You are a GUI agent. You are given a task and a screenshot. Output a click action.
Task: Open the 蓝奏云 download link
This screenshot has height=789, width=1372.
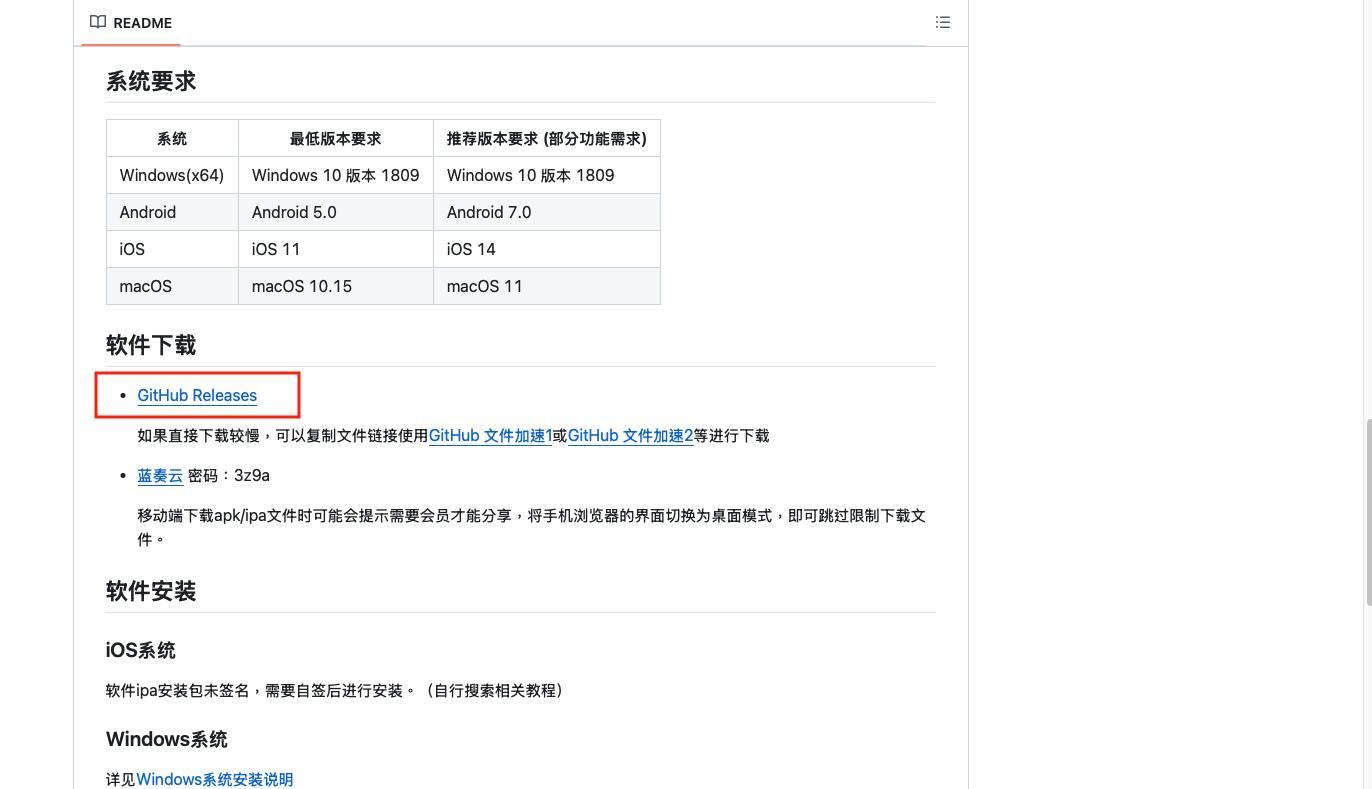point(160,475)
